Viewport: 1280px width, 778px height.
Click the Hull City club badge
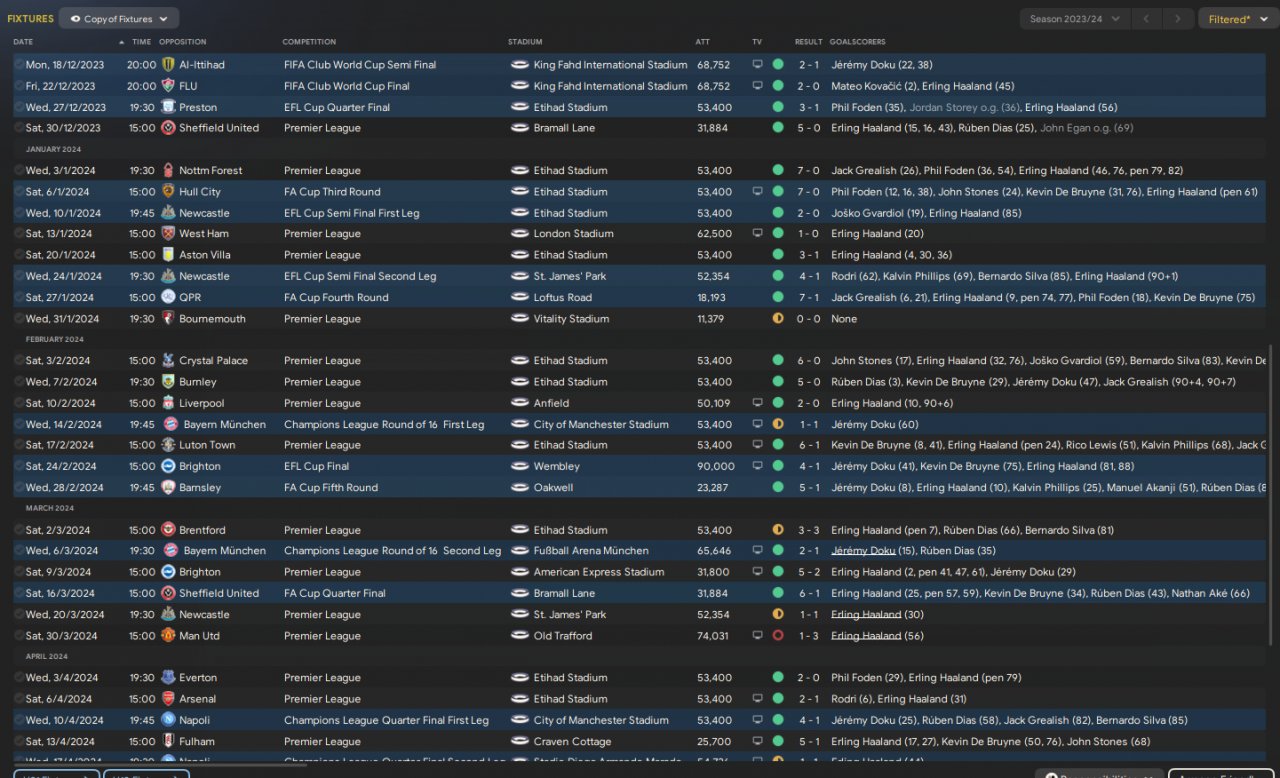168,192
